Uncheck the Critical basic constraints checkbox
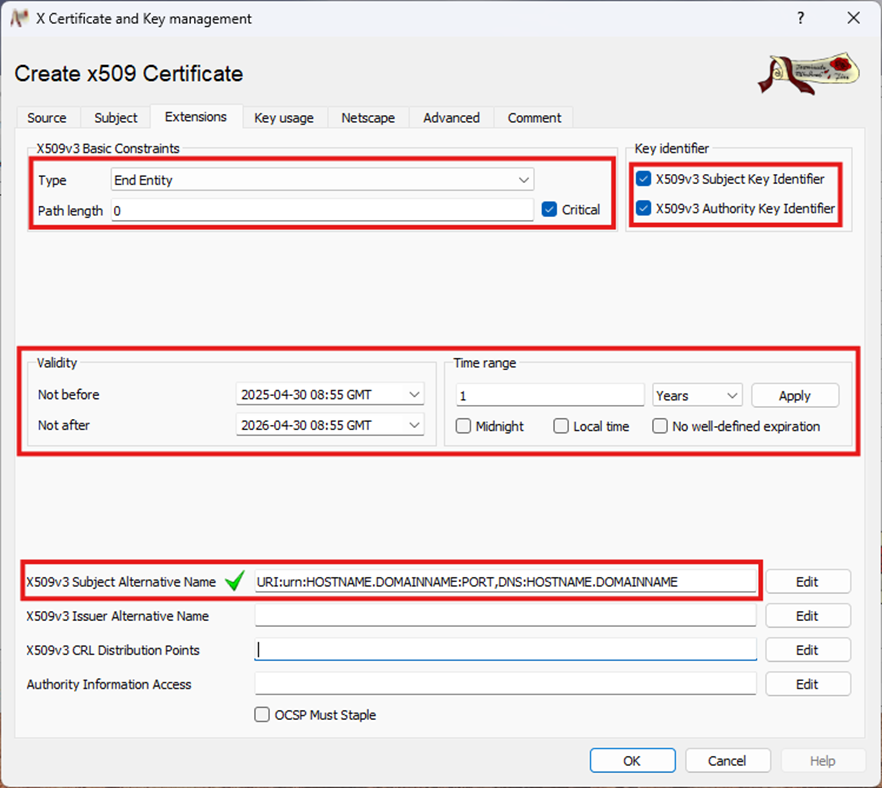Viewport: 882px width, 788px height. click(549, 210)
